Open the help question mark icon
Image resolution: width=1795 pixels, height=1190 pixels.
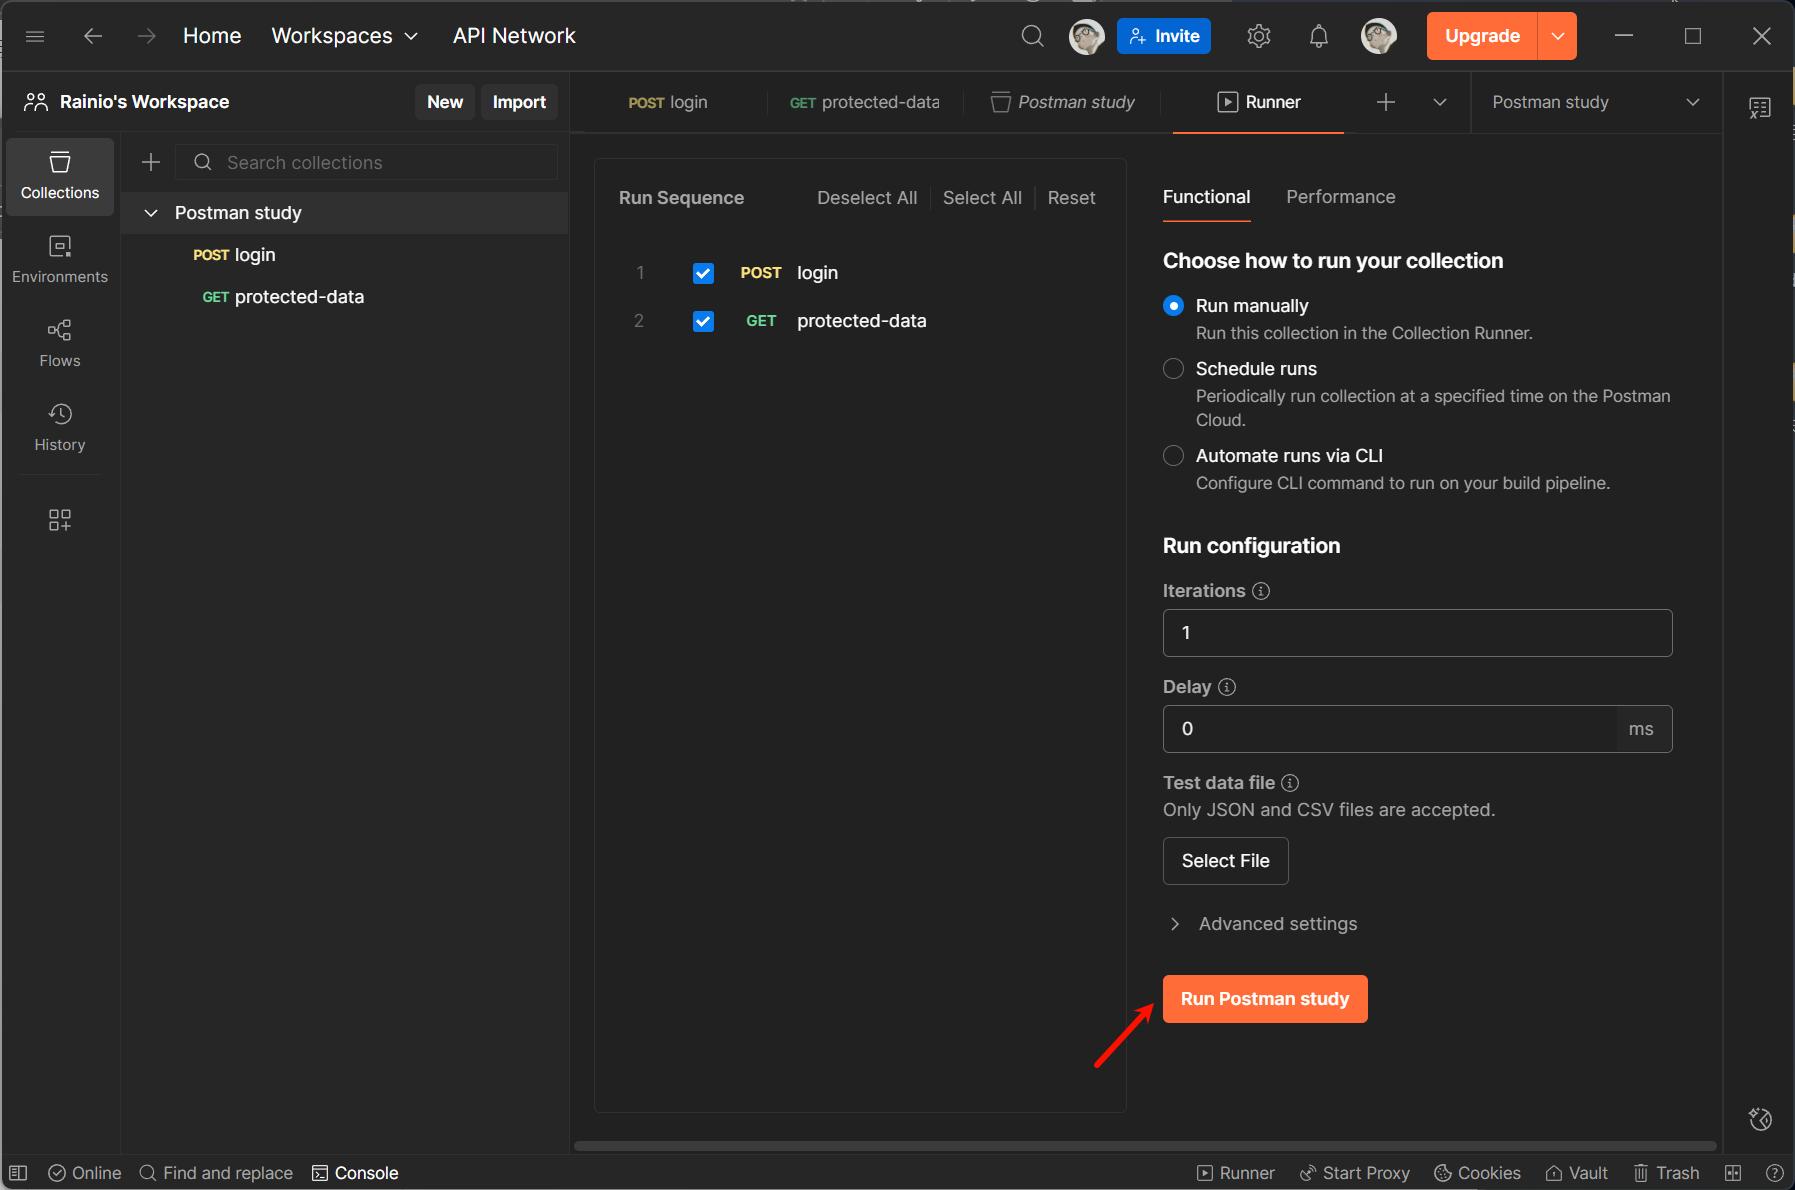(x=1774, y=1173)
